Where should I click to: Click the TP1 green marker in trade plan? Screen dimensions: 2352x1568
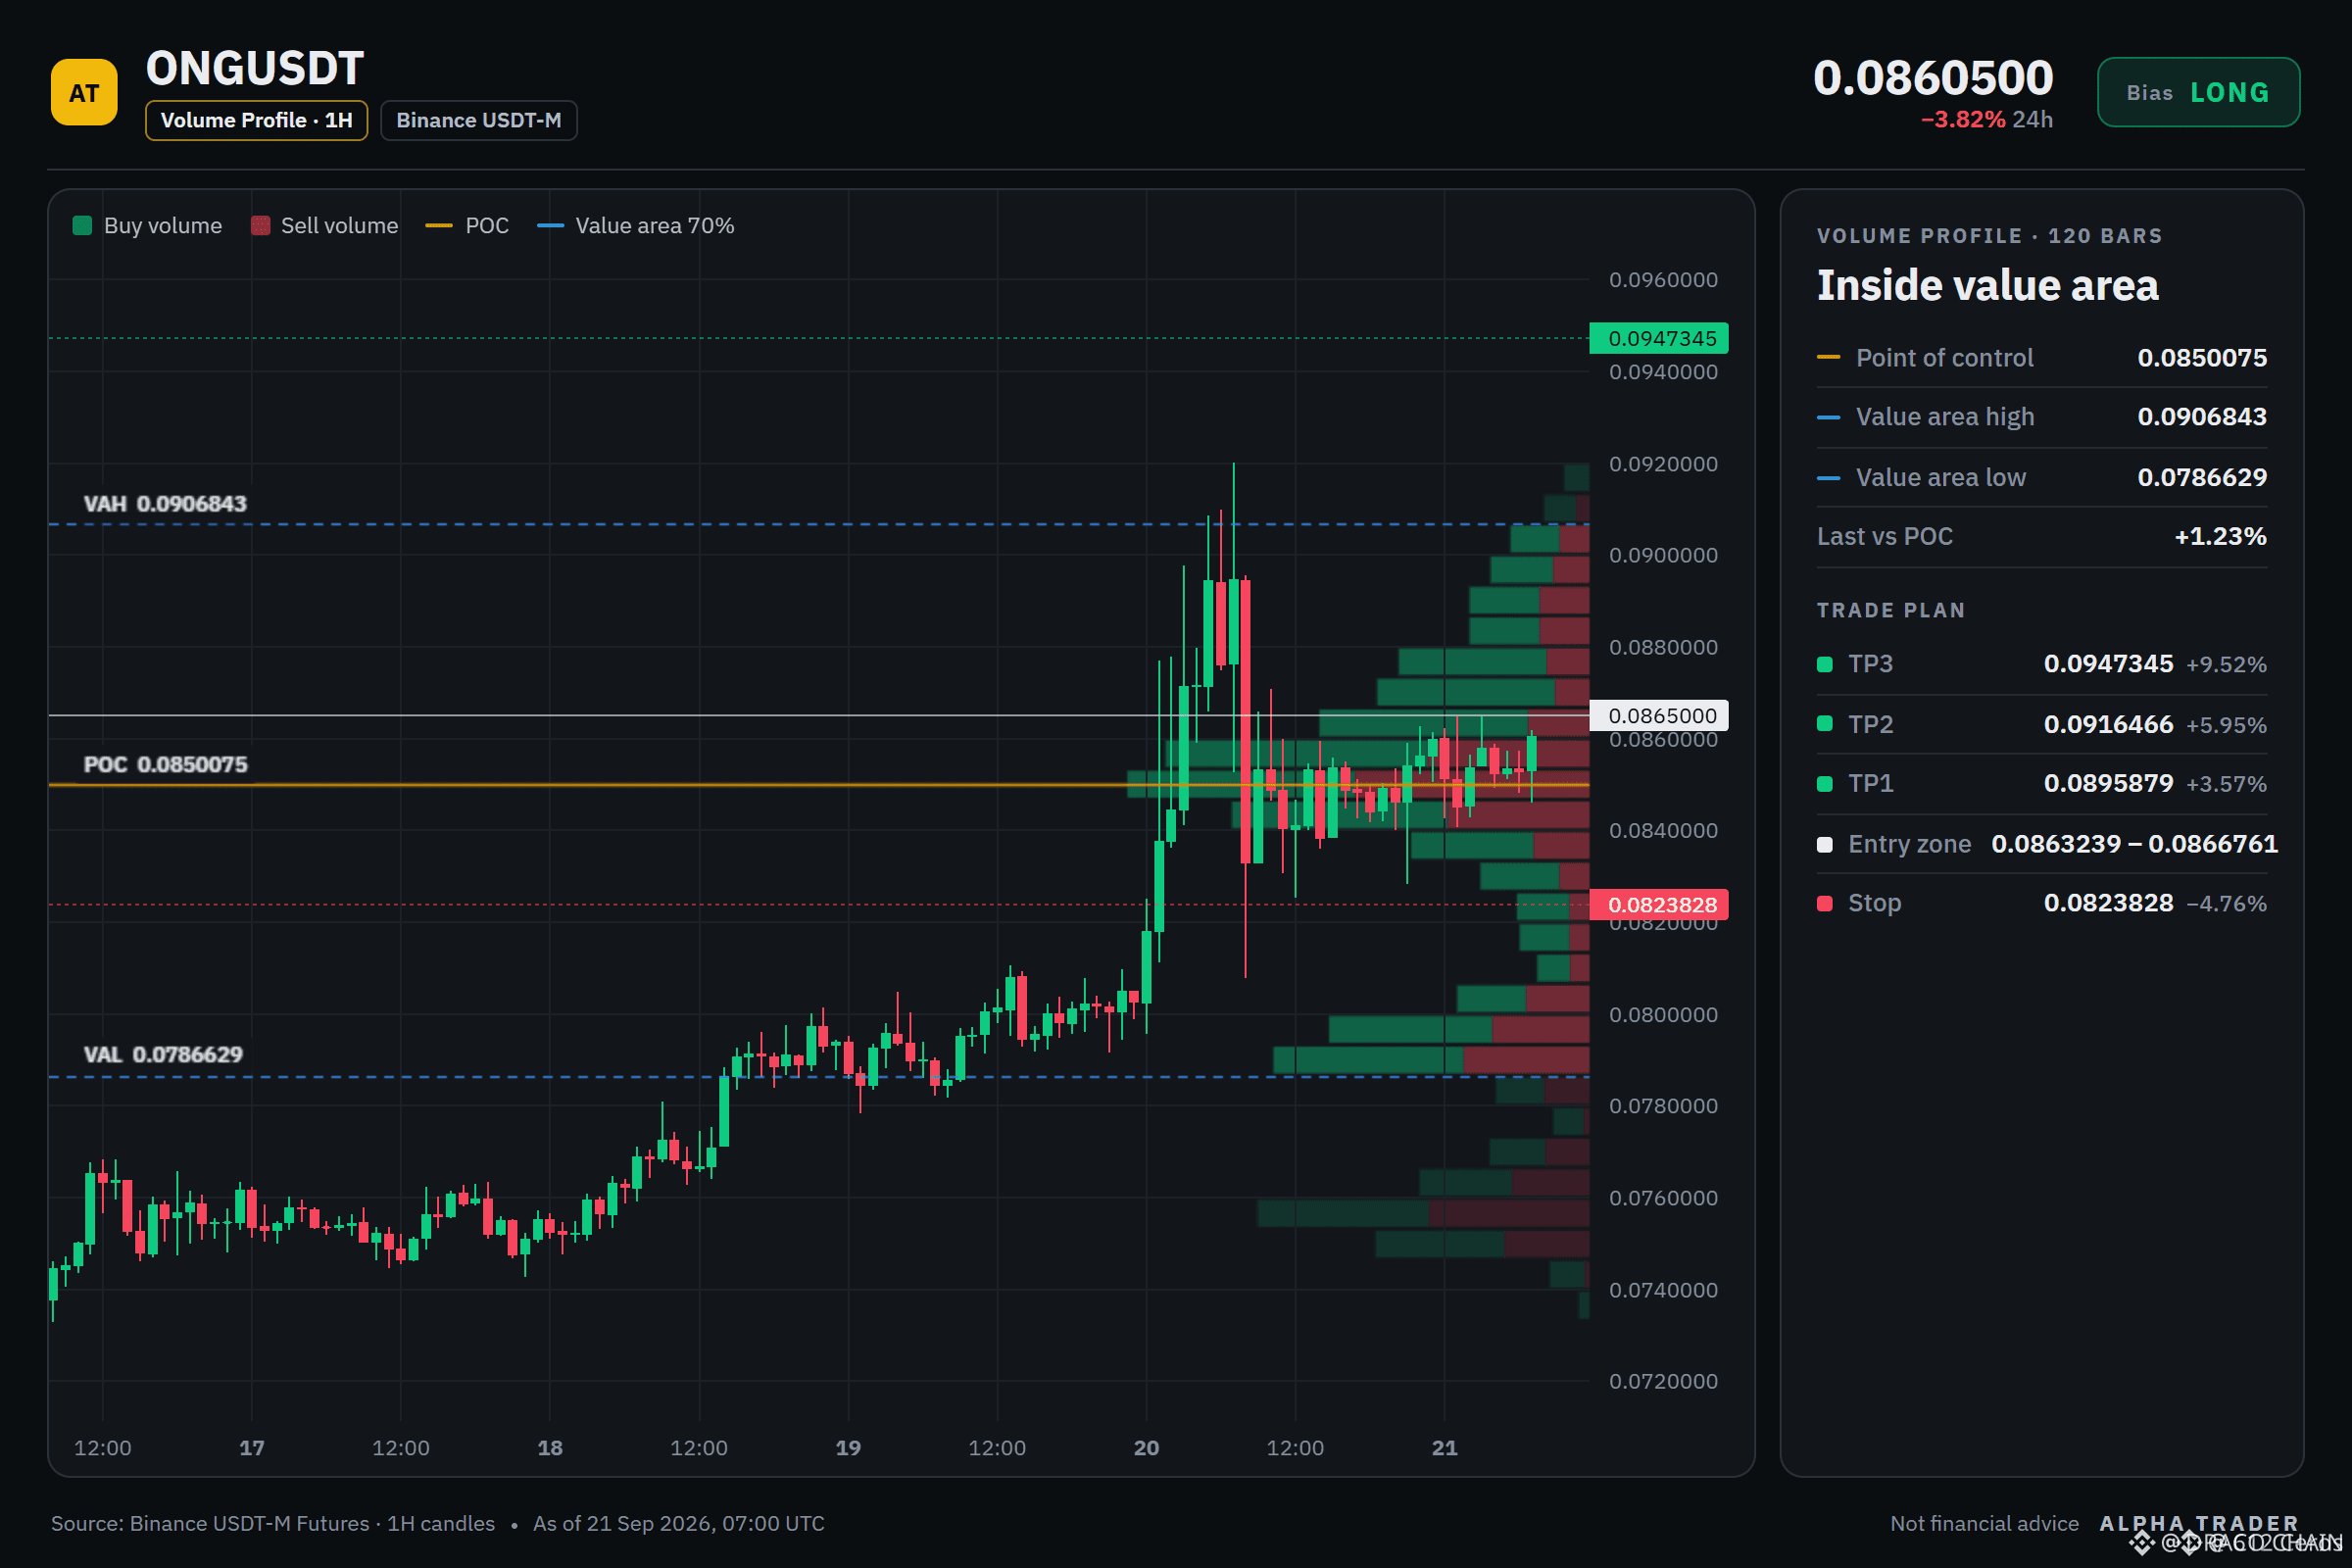click(1824, 784)
